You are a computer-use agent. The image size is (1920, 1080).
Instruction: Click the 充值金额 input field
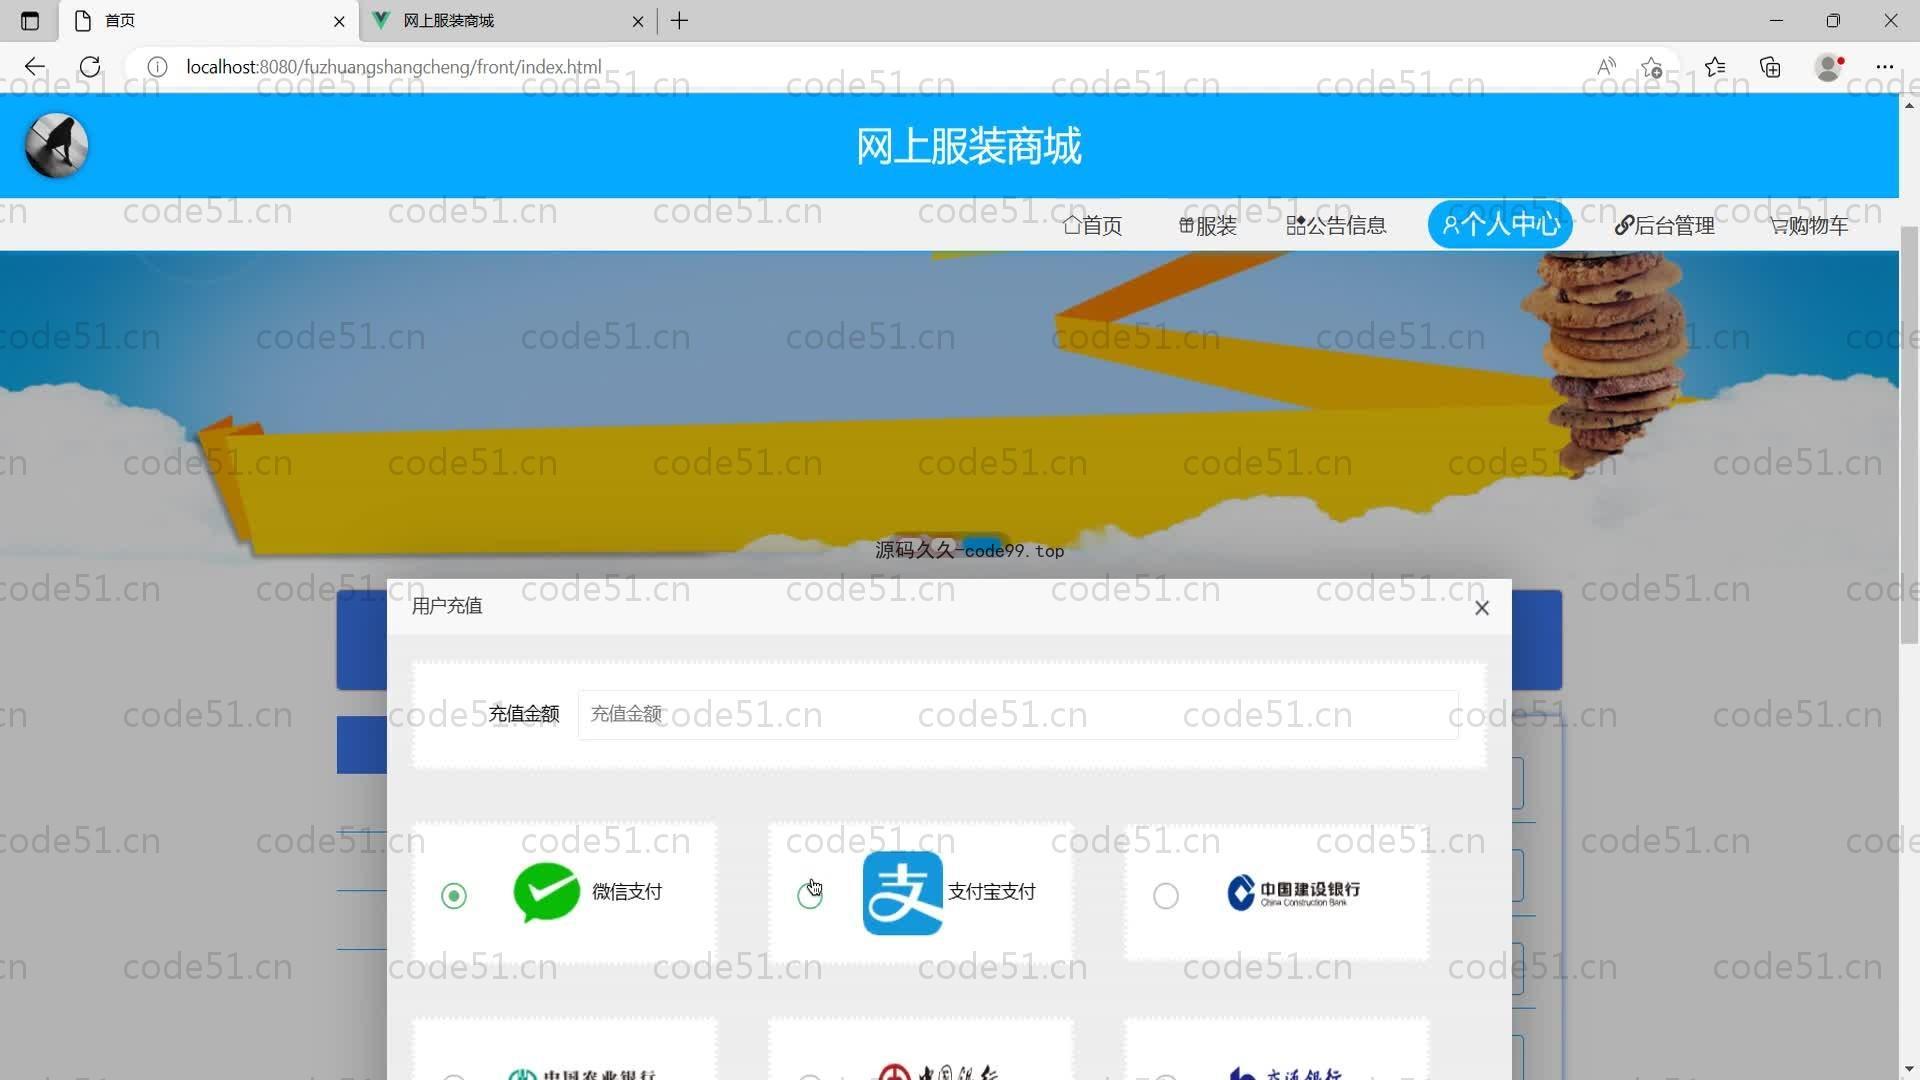pos(1018,715)
